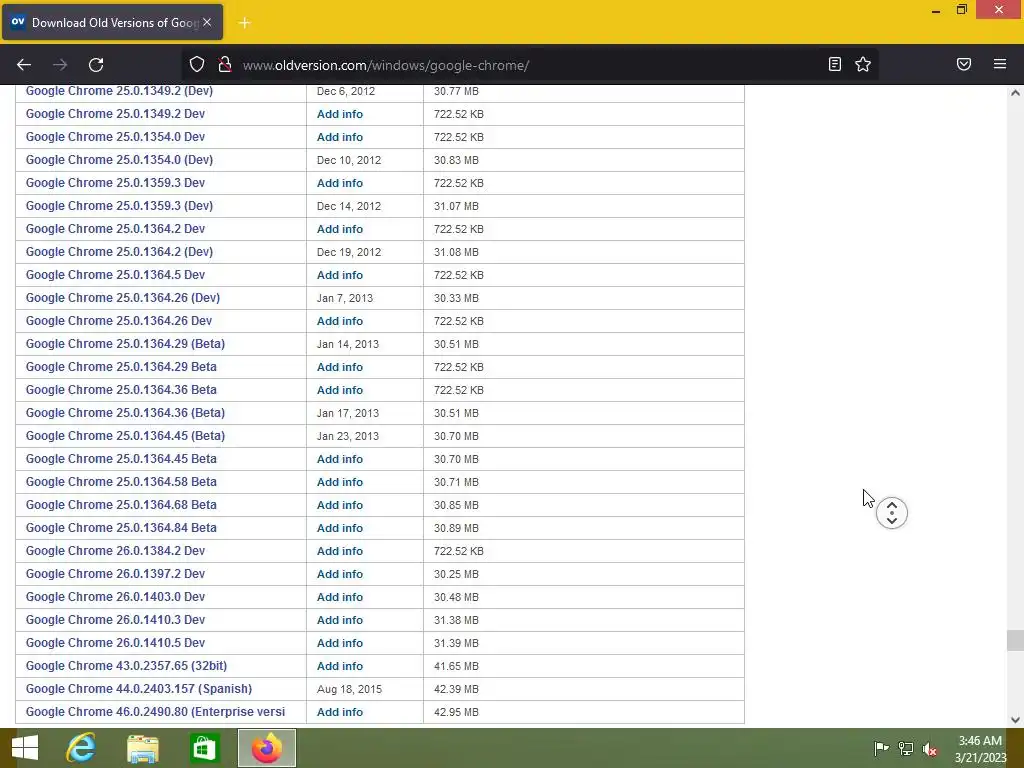Open Google Chrome 25.0.1364.58 Beta link
Viewport: 1024px width, 768px height.
121,482
